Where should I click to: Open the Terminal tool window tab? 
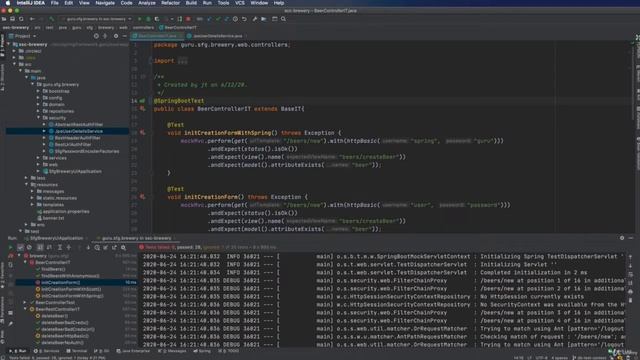click(x=77, y=351)
